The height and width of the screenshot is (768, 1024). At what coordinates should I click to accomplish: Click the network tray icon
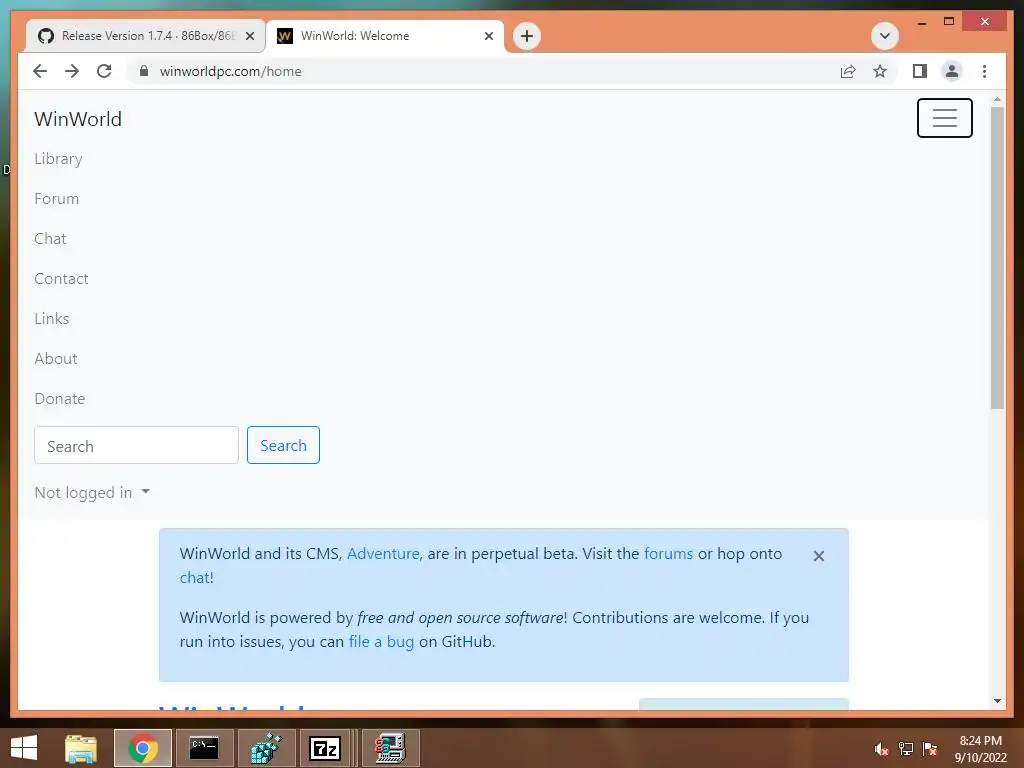tap(905, 749)
